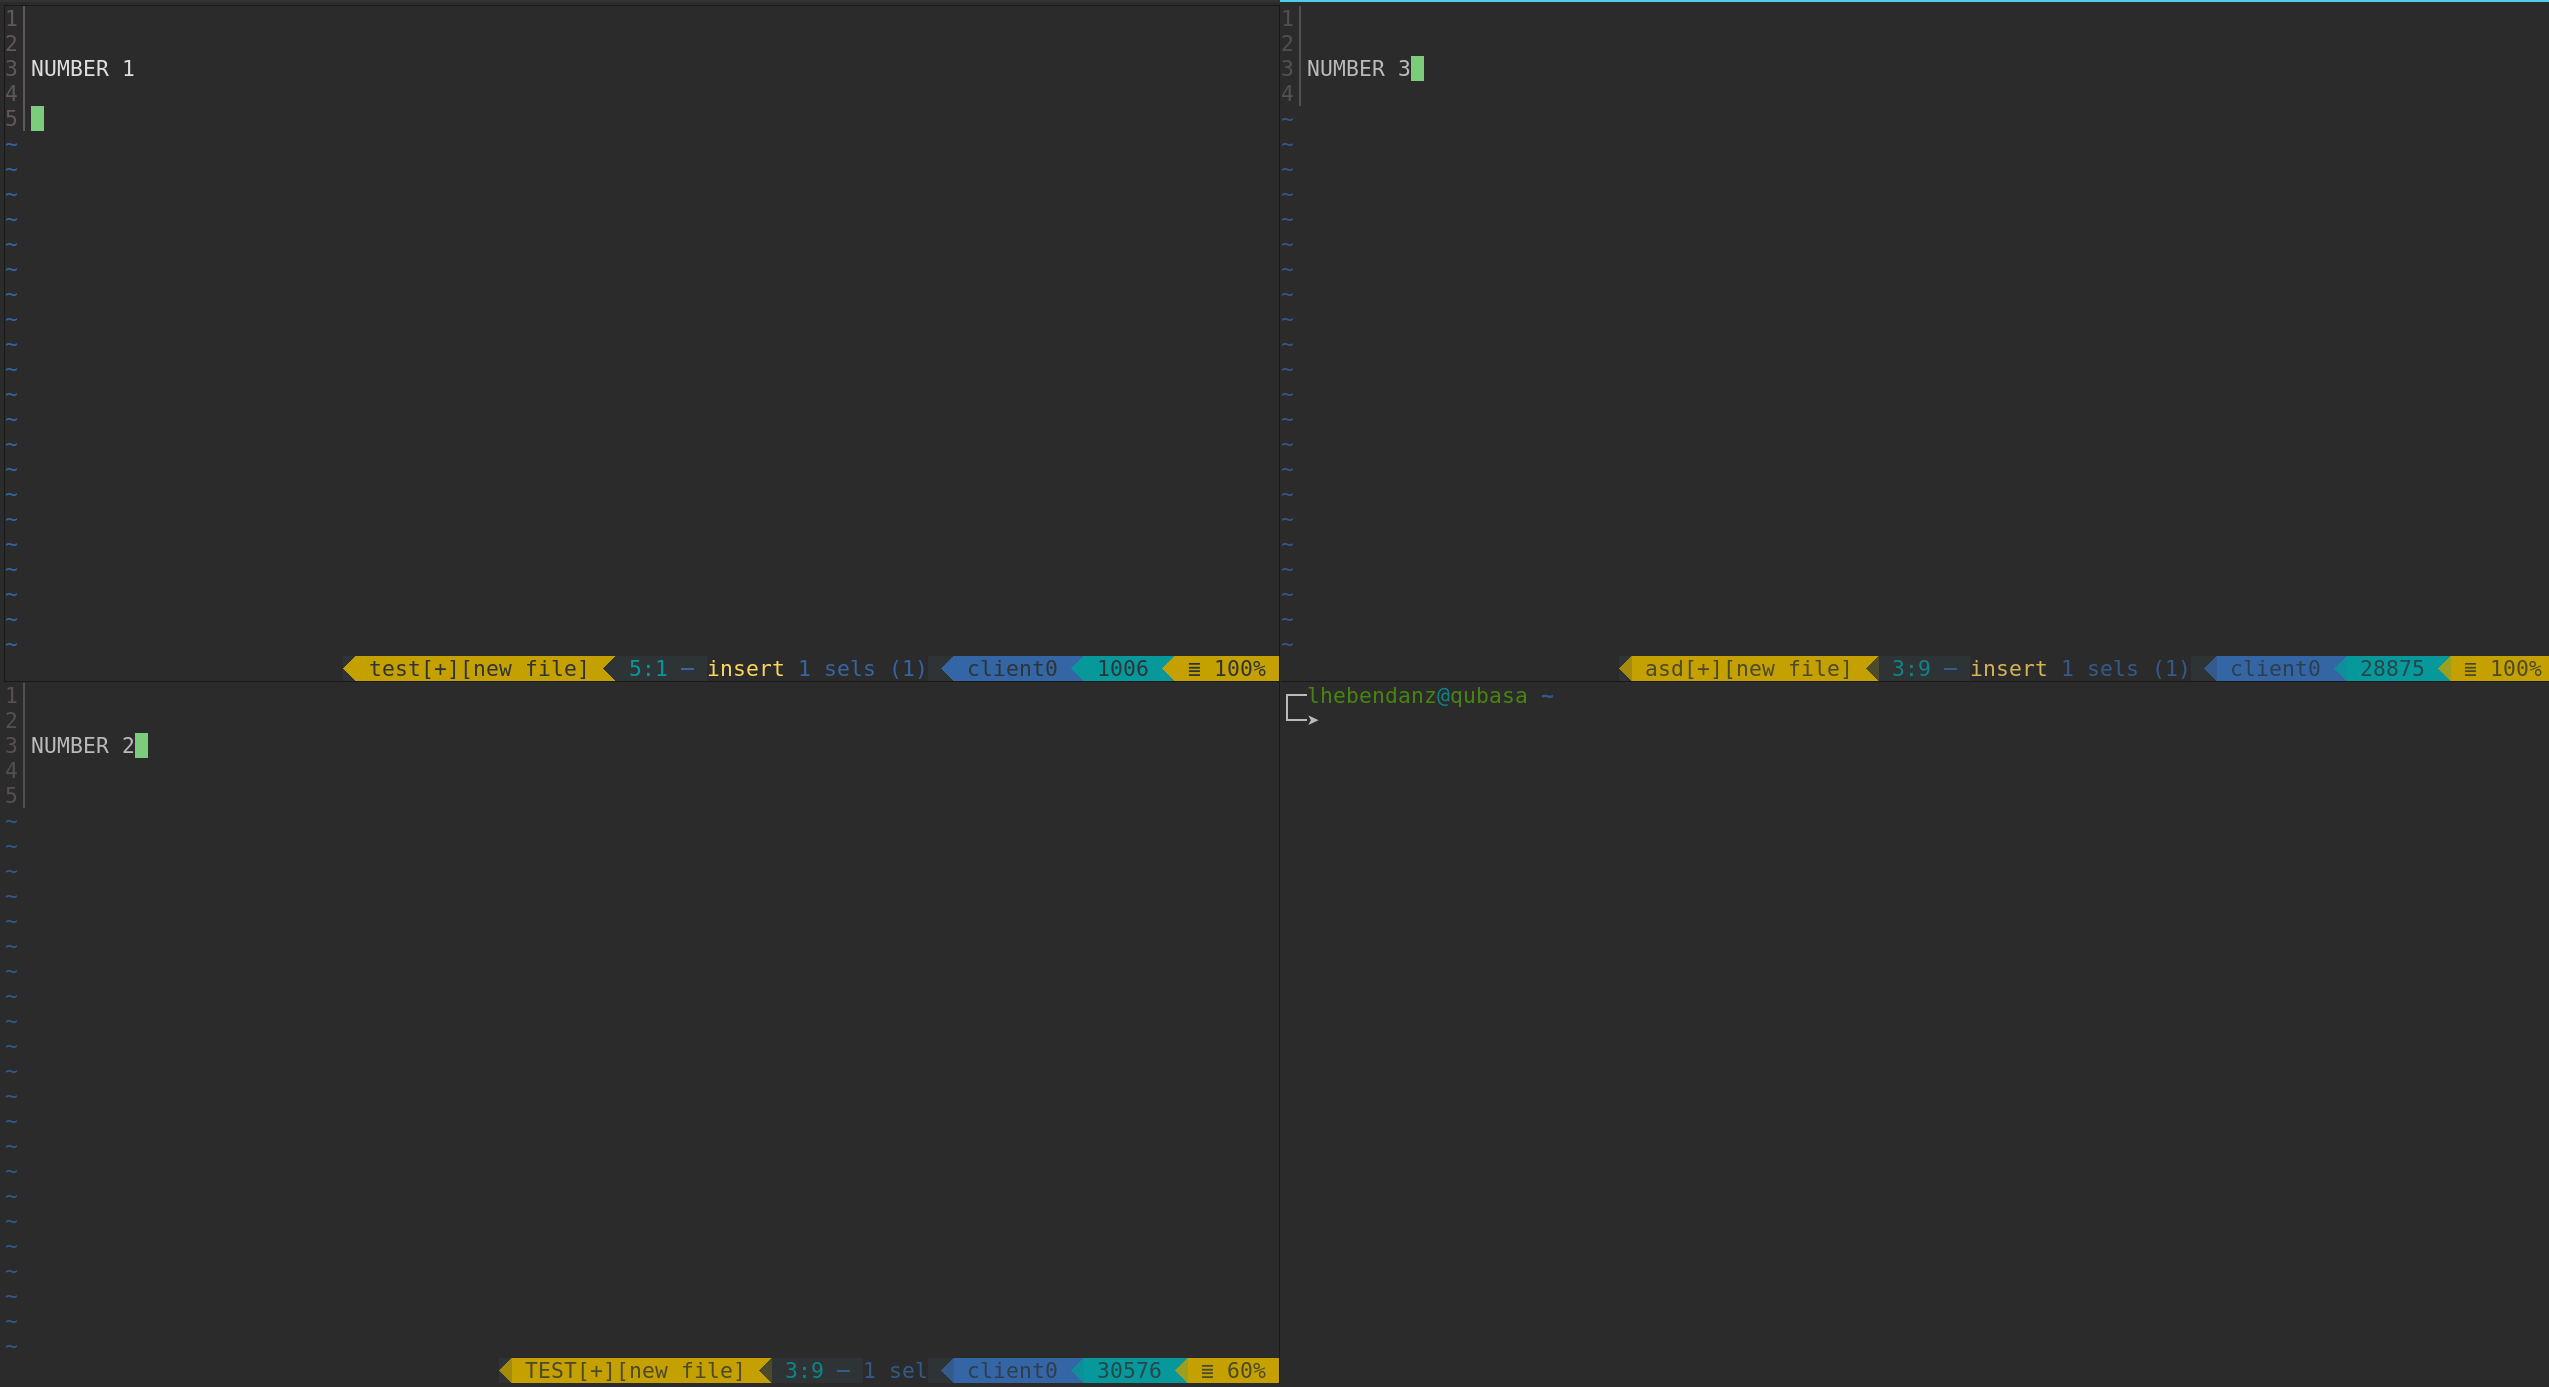Click client0 label in test pane status bar
The image size is (2549, 1387).
[x=1012, y=669]
